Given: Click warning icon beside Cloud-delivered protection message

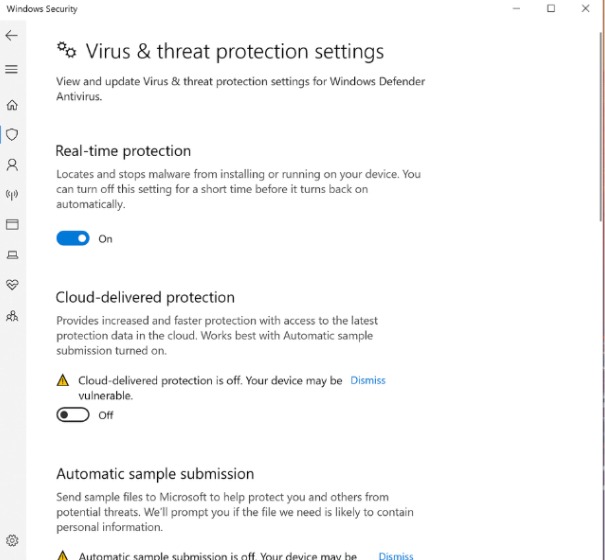Looking at the screenshot, I should [63, 381].
